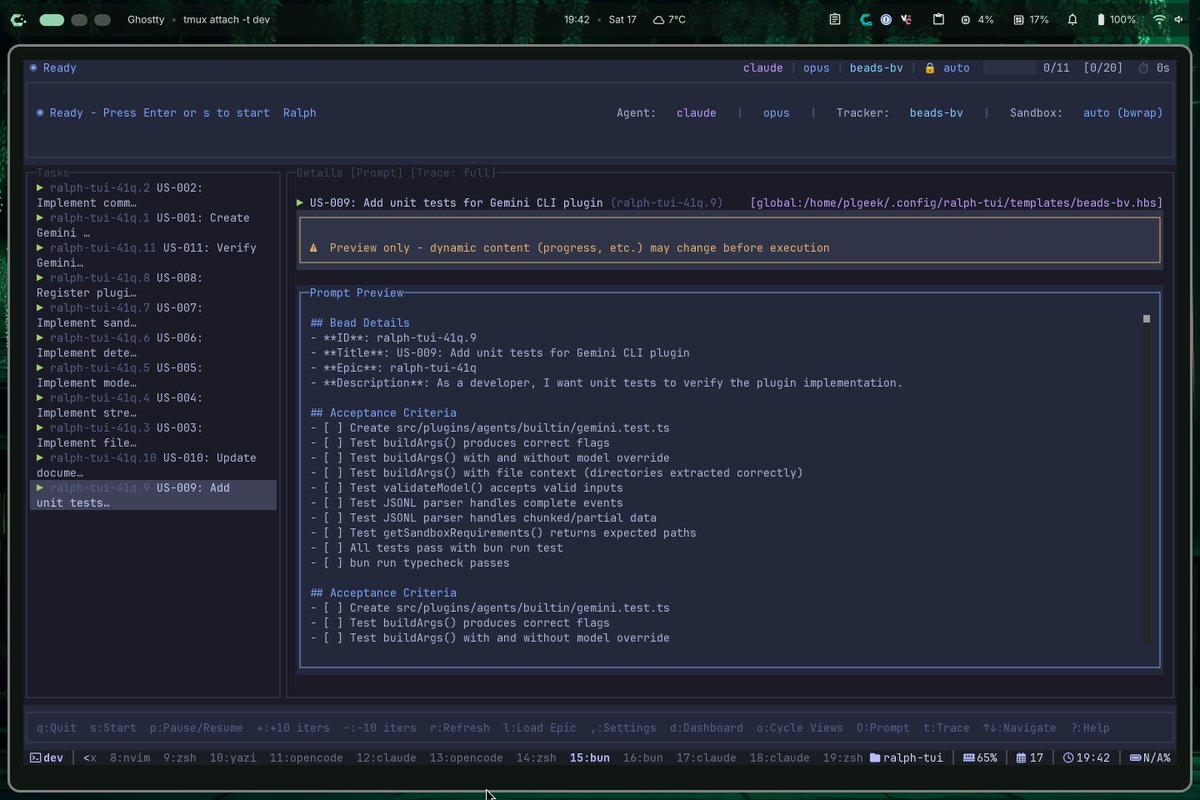
Task: Click the ,:Settings shortcut
Action: click(623, 728)
